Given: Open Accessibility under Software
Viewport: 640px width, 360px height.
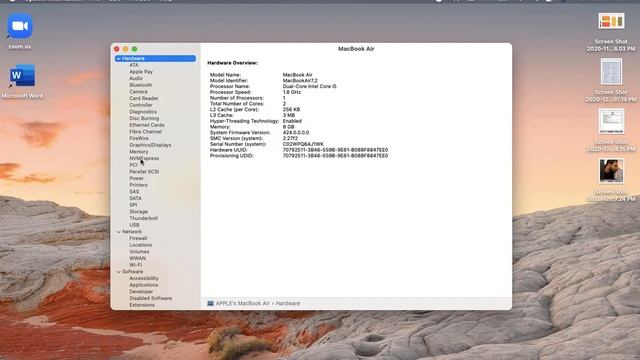Looking at the screenshot, I should pyautogui.click(x=144, y=278).
